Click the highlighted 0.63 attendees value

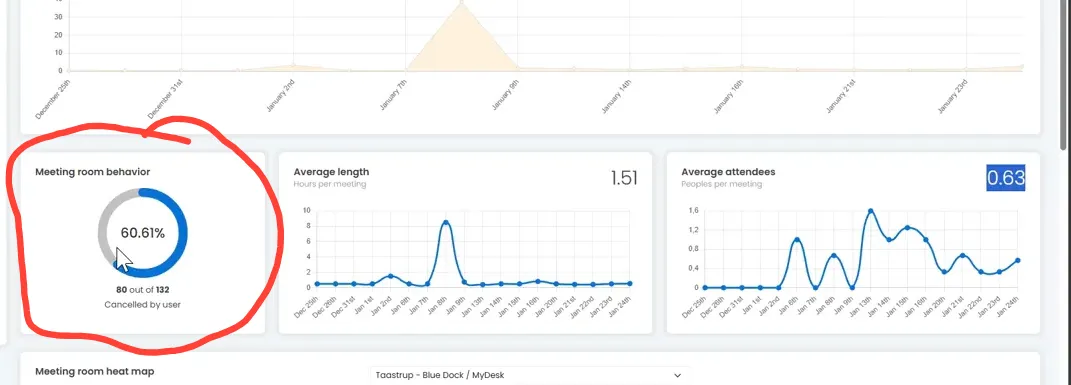pyautogui.click(x=1006, y=178)
